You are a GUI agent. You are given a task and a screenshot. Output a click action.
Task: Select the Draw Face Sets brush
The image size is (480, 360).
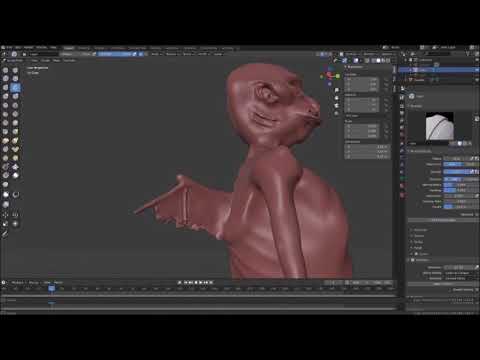6,184
